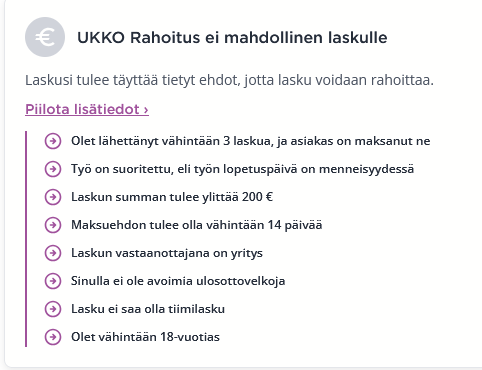The height and width of the screenshot is (370, 482).
Task: Select 'Työ on suoritettu' condition text
Action: 242,169
